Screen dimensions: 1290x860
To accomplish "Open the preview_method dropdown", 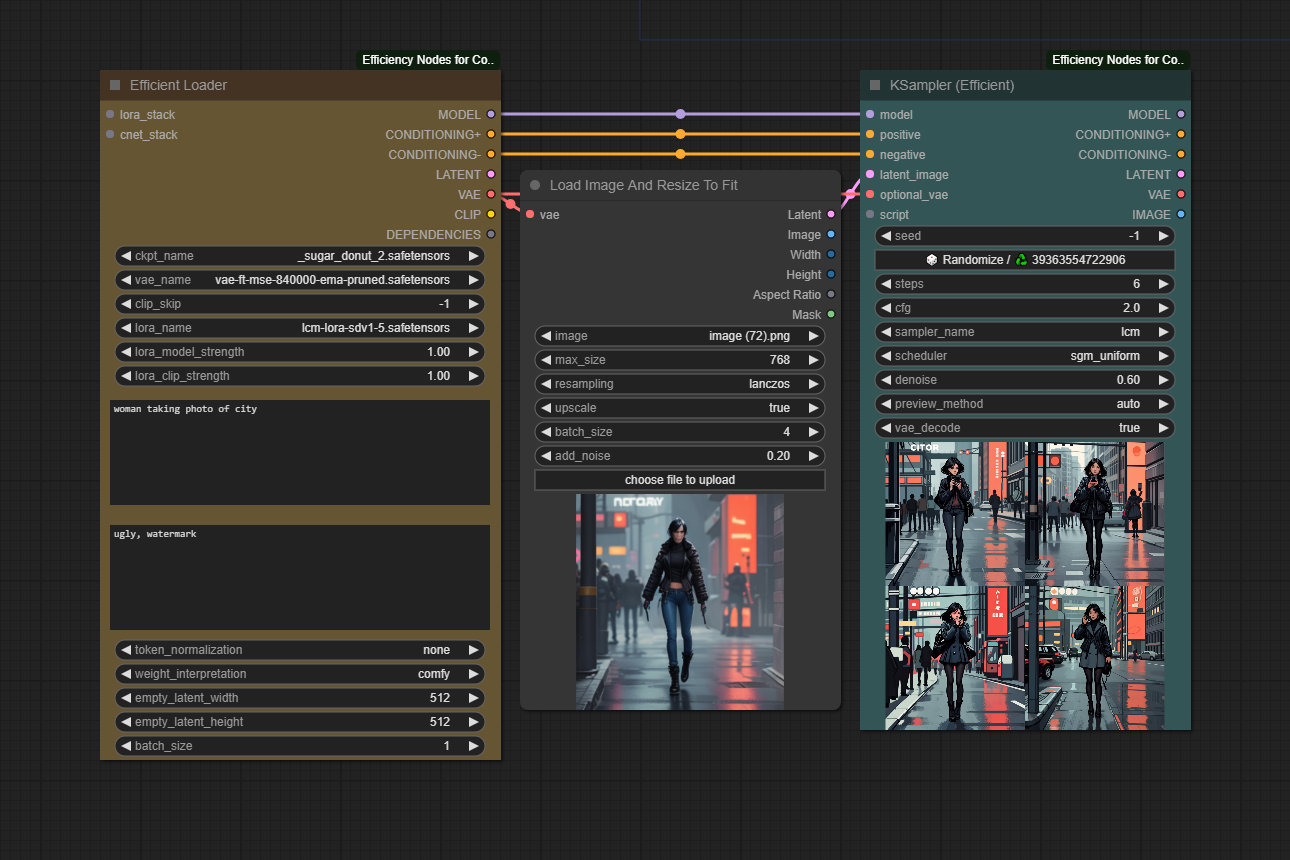I will pyautogui.click(x=1025, y=404).
